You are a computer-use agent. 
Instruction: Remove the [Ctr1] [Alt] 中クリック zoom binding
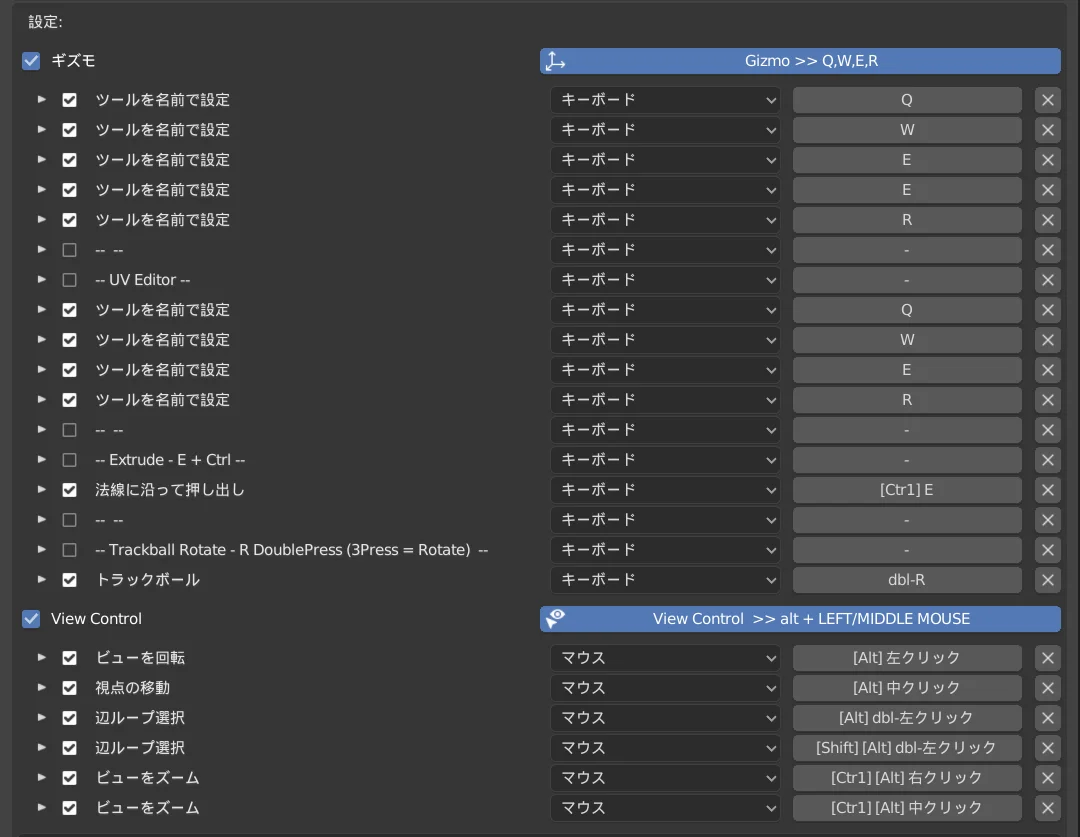pyautogui.click(x=1047, y=808)
